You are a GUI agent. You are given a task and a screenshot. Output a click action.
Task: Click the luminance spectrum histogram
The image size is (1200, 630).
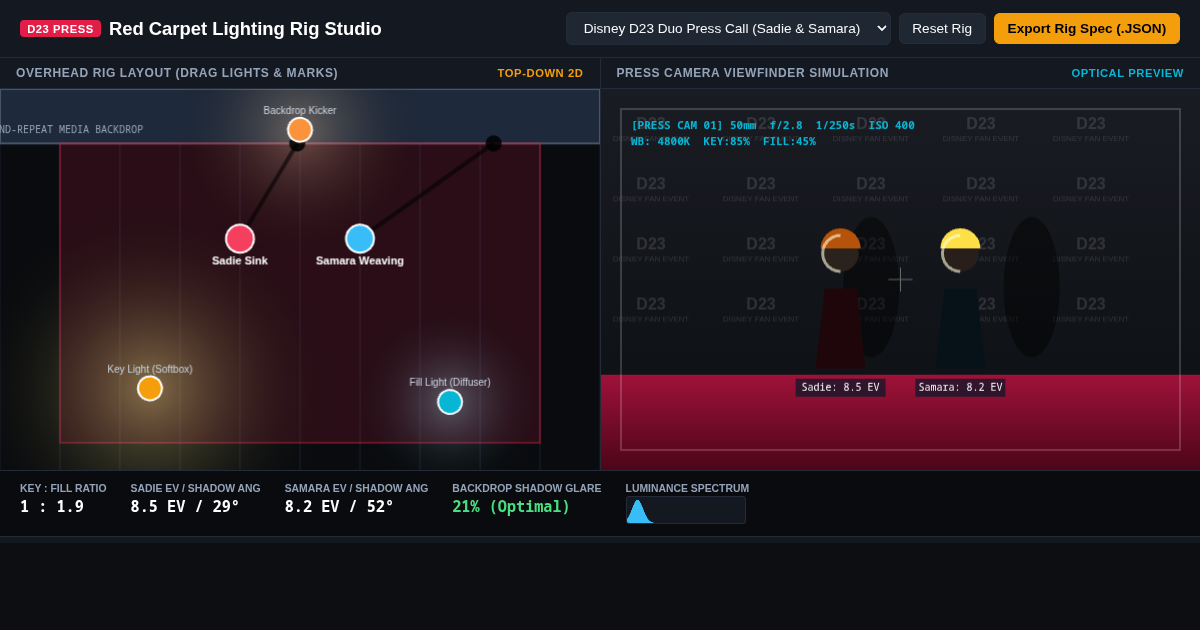click(x=686, y=510)
